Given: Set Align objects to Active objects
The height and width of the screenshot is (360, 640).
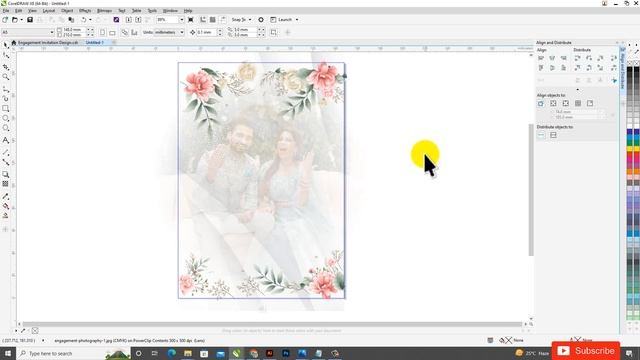Looking at the screenshot, I should click(x=541, y=104).
